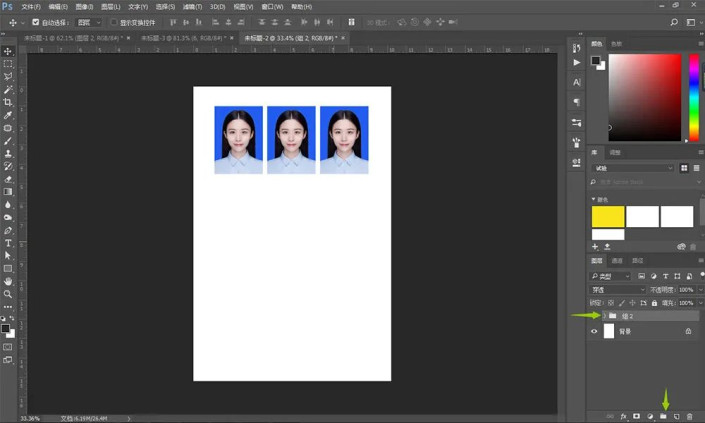The height and width of the screenshot is (423, 705).
Task: Toggle the type layers filter T icon
Action: tap(665, 276)
